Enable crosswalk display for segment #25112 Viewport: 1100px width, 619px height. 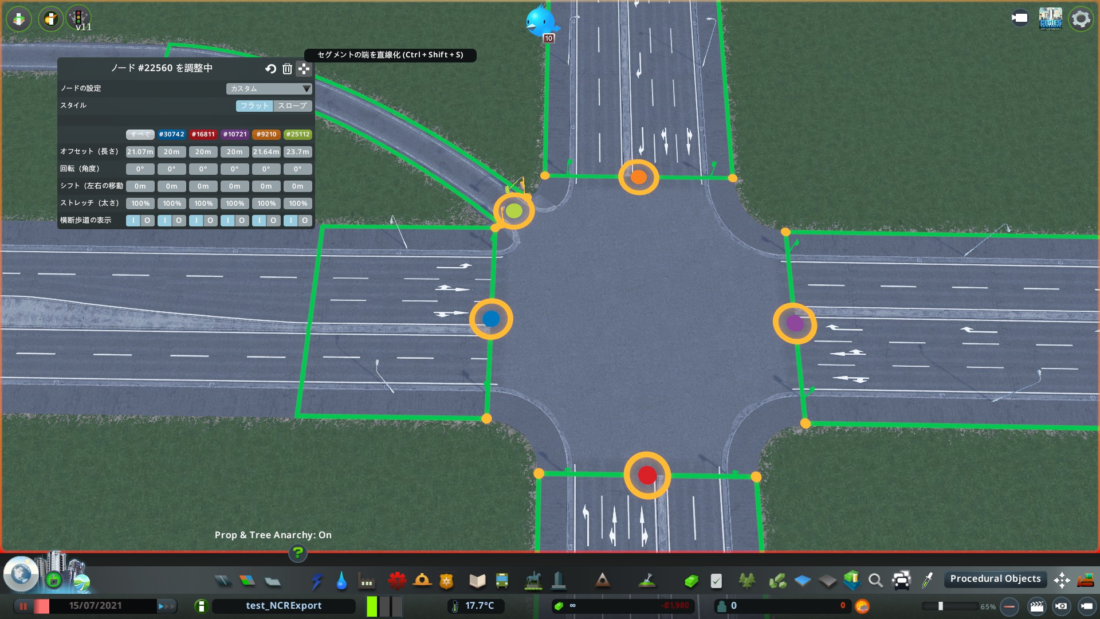tap(292, 221)
